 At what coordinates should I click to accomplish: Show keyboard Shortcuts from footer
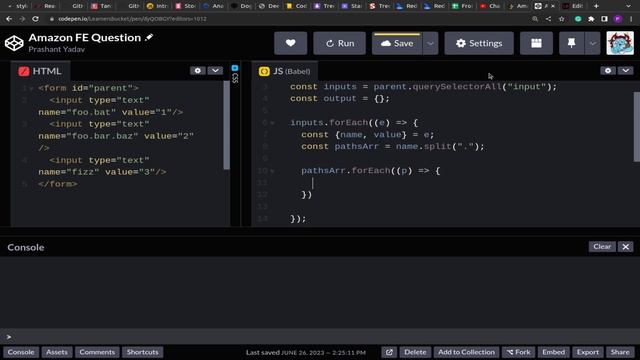tap(142, 352)
